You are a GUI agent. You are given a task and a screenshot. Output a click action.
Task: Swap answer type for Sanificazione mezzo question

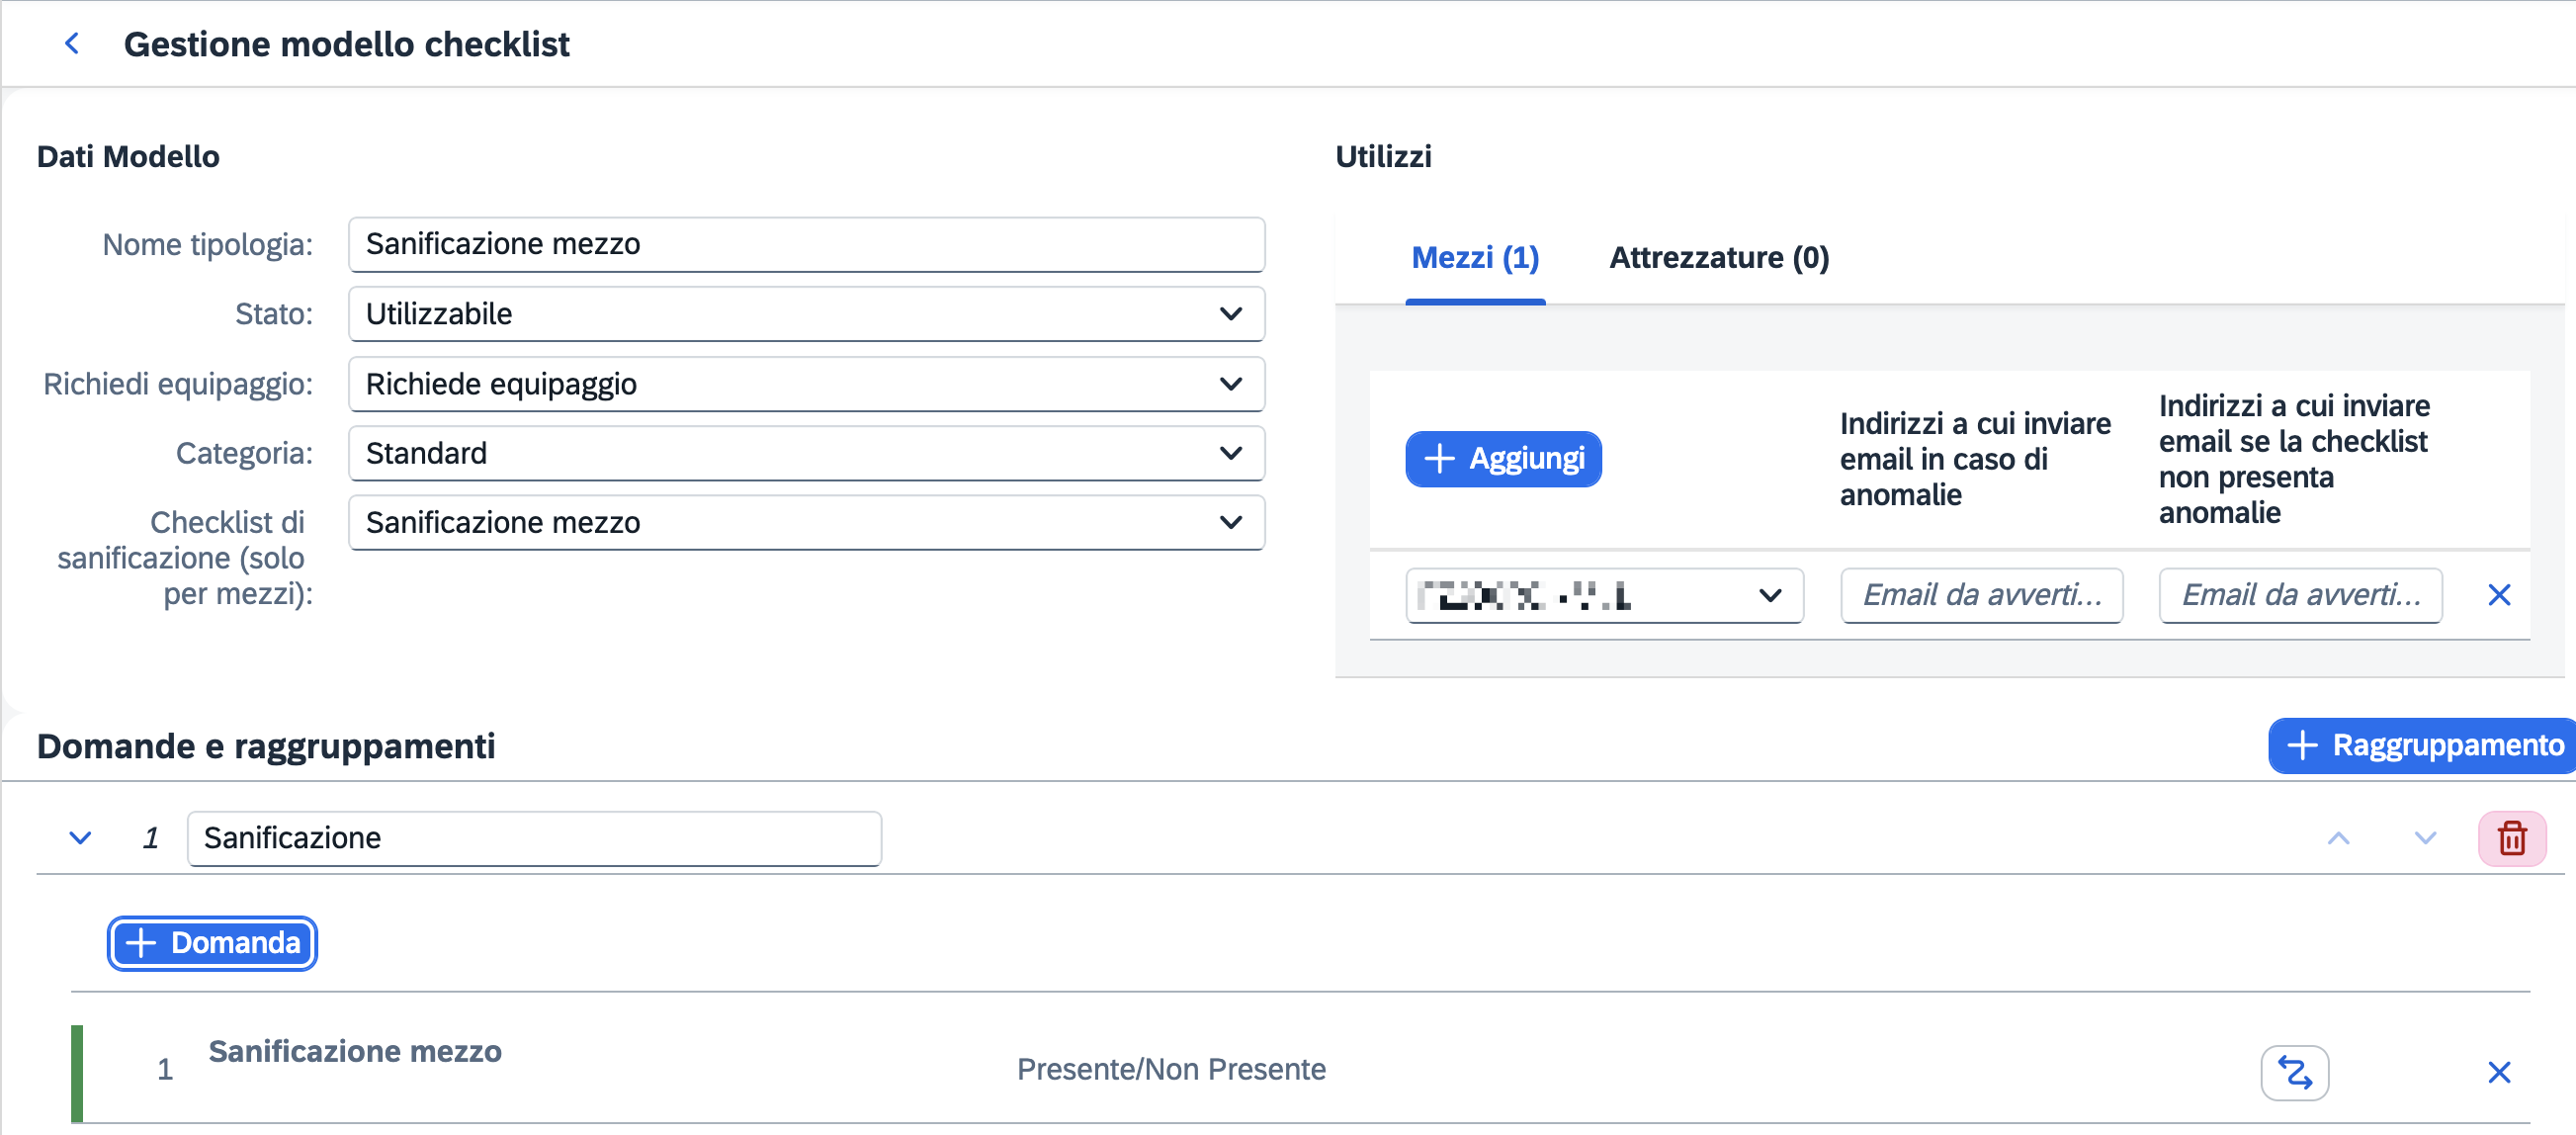[2294, 1072]
